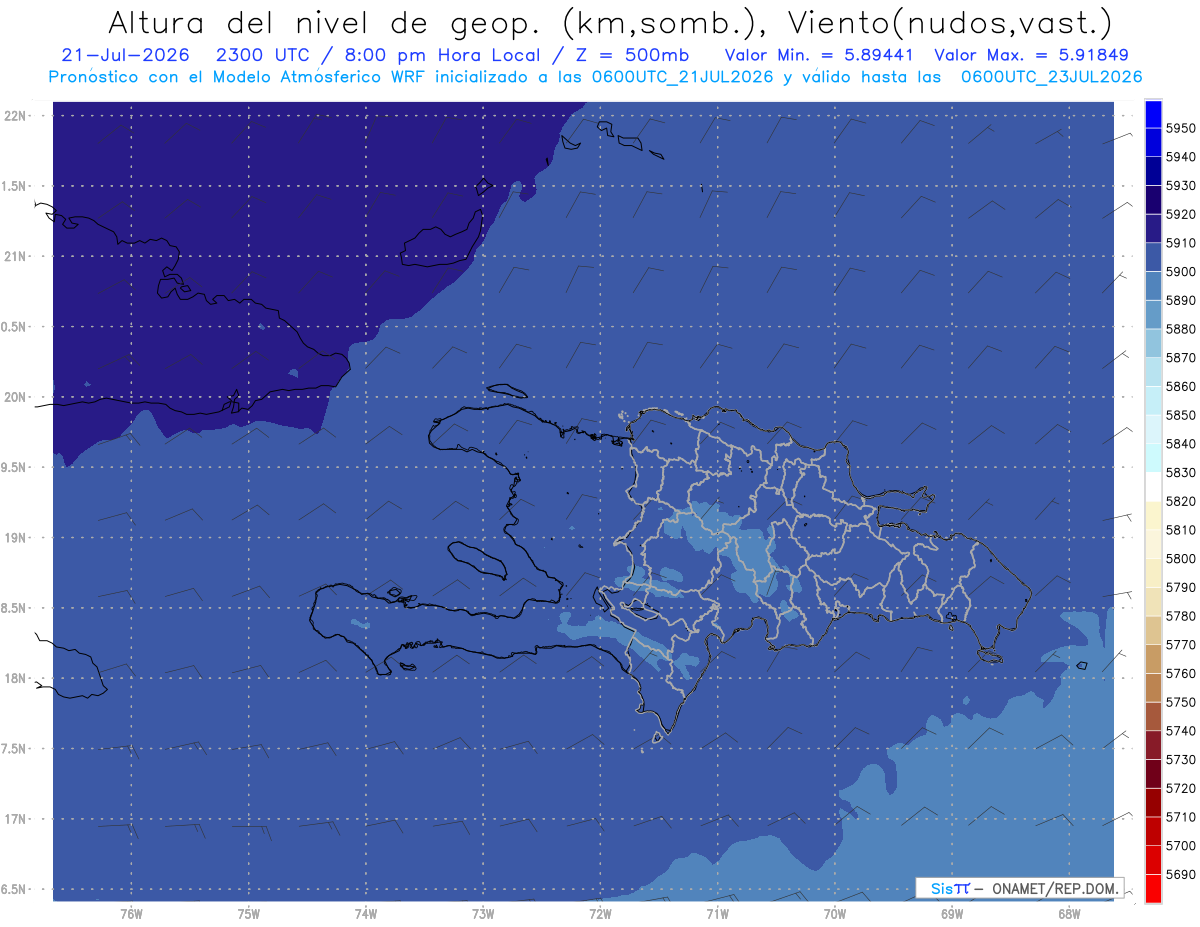Click the color bar segment between 5830 and 5840
This screenshot has width=1200, height=927.
click(x=1152, y=458)
